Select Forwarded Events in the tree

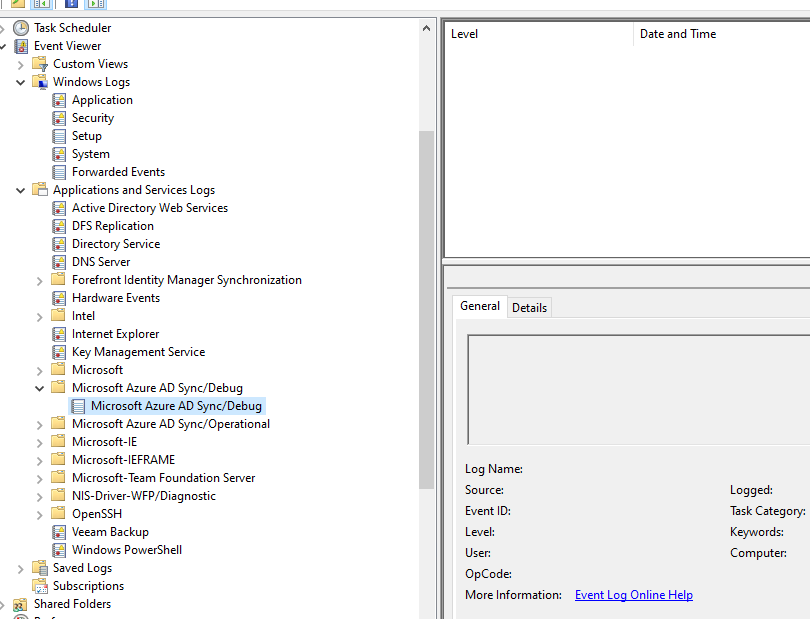coord(118,172)
